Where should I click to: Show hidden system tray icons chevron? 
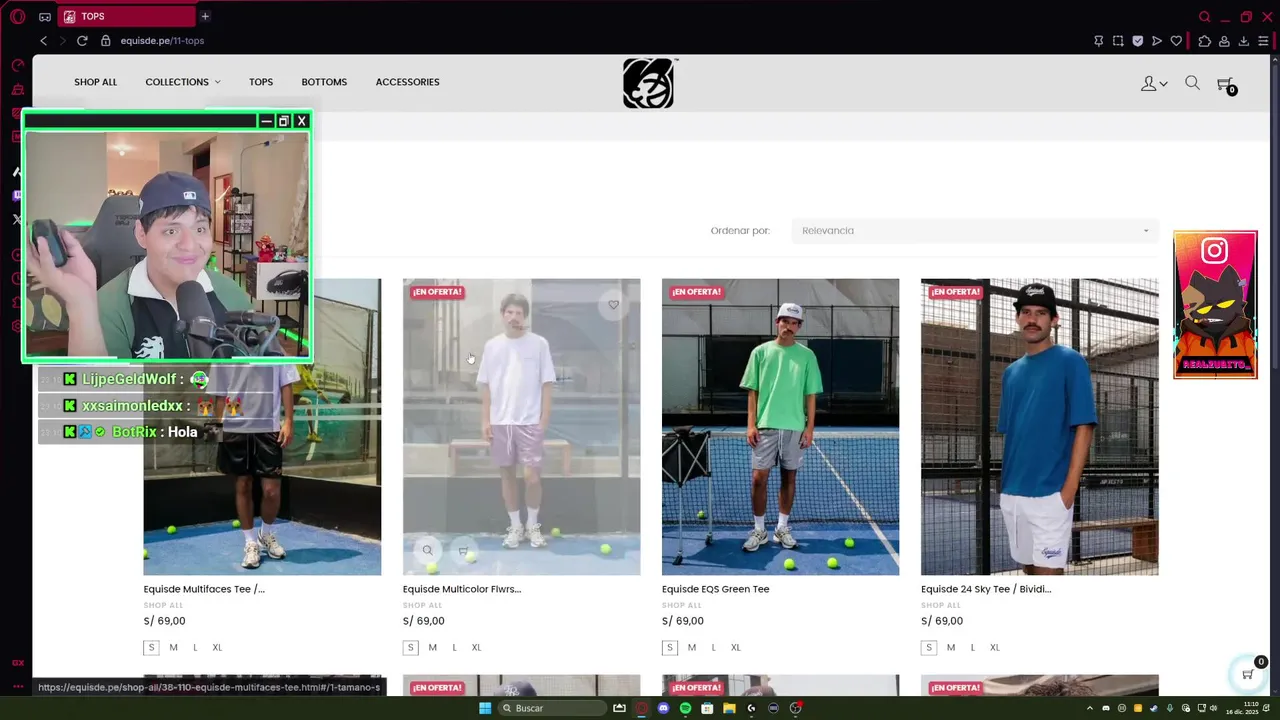coord(1089,708)
